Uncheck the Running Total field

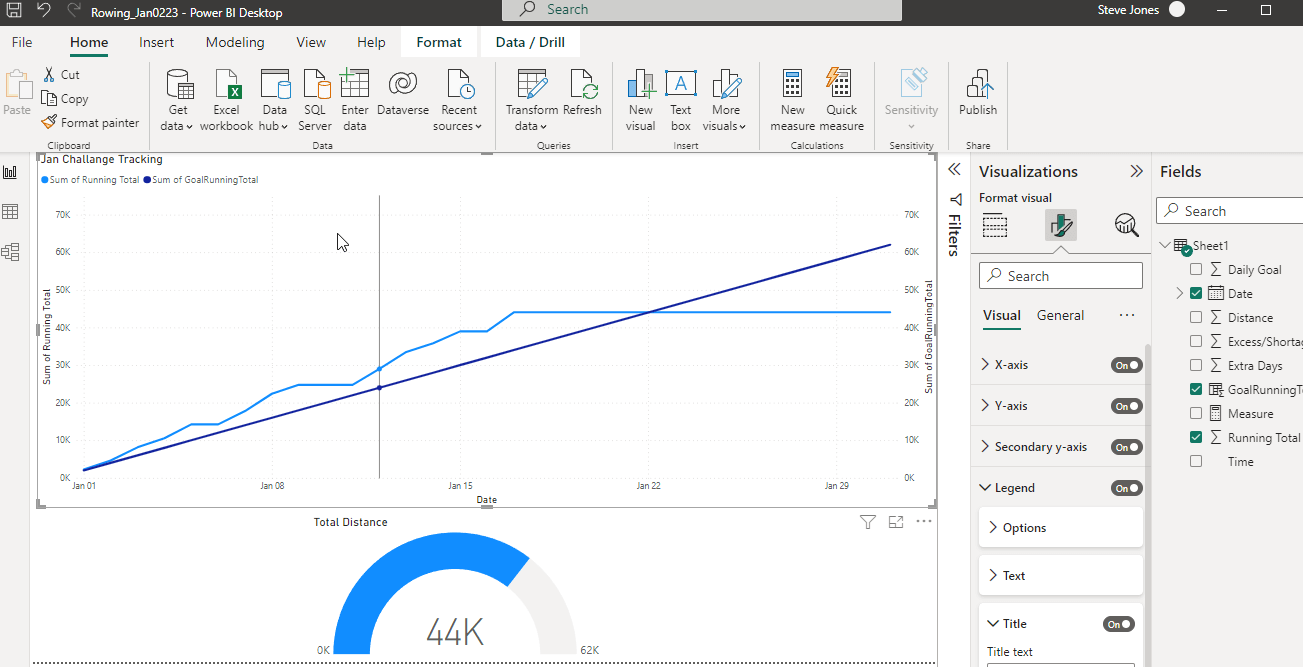[1196, 438]
